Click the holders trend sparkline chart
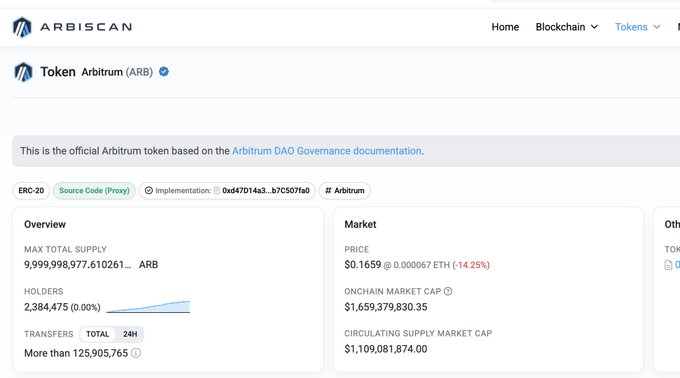 [x=148, y=306]
